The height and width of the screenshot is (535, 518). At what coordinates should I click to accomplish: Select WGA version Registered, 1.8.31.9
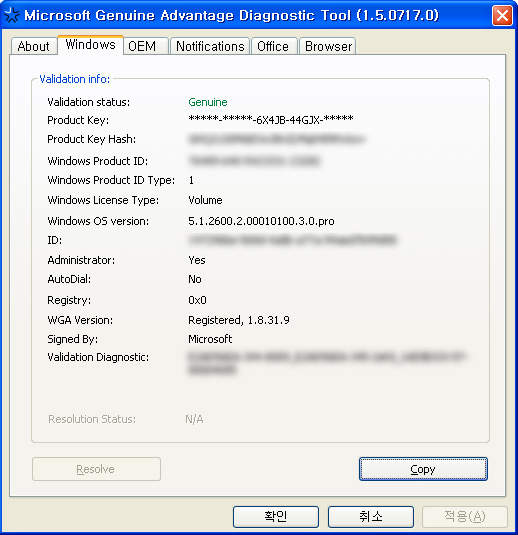[239, 320]
